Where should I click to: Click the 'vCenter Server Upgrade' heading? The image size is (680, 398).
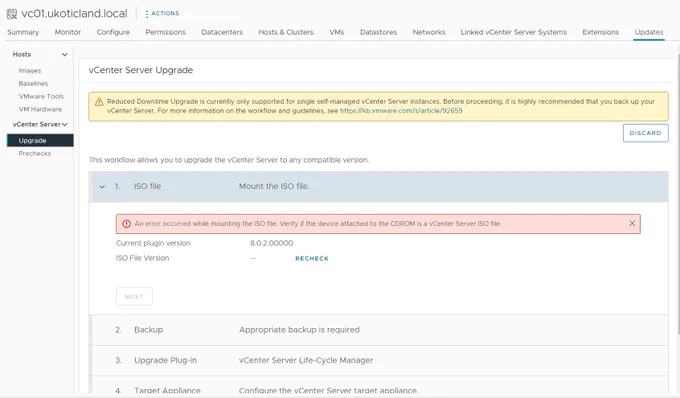click(x=141, y=70)
